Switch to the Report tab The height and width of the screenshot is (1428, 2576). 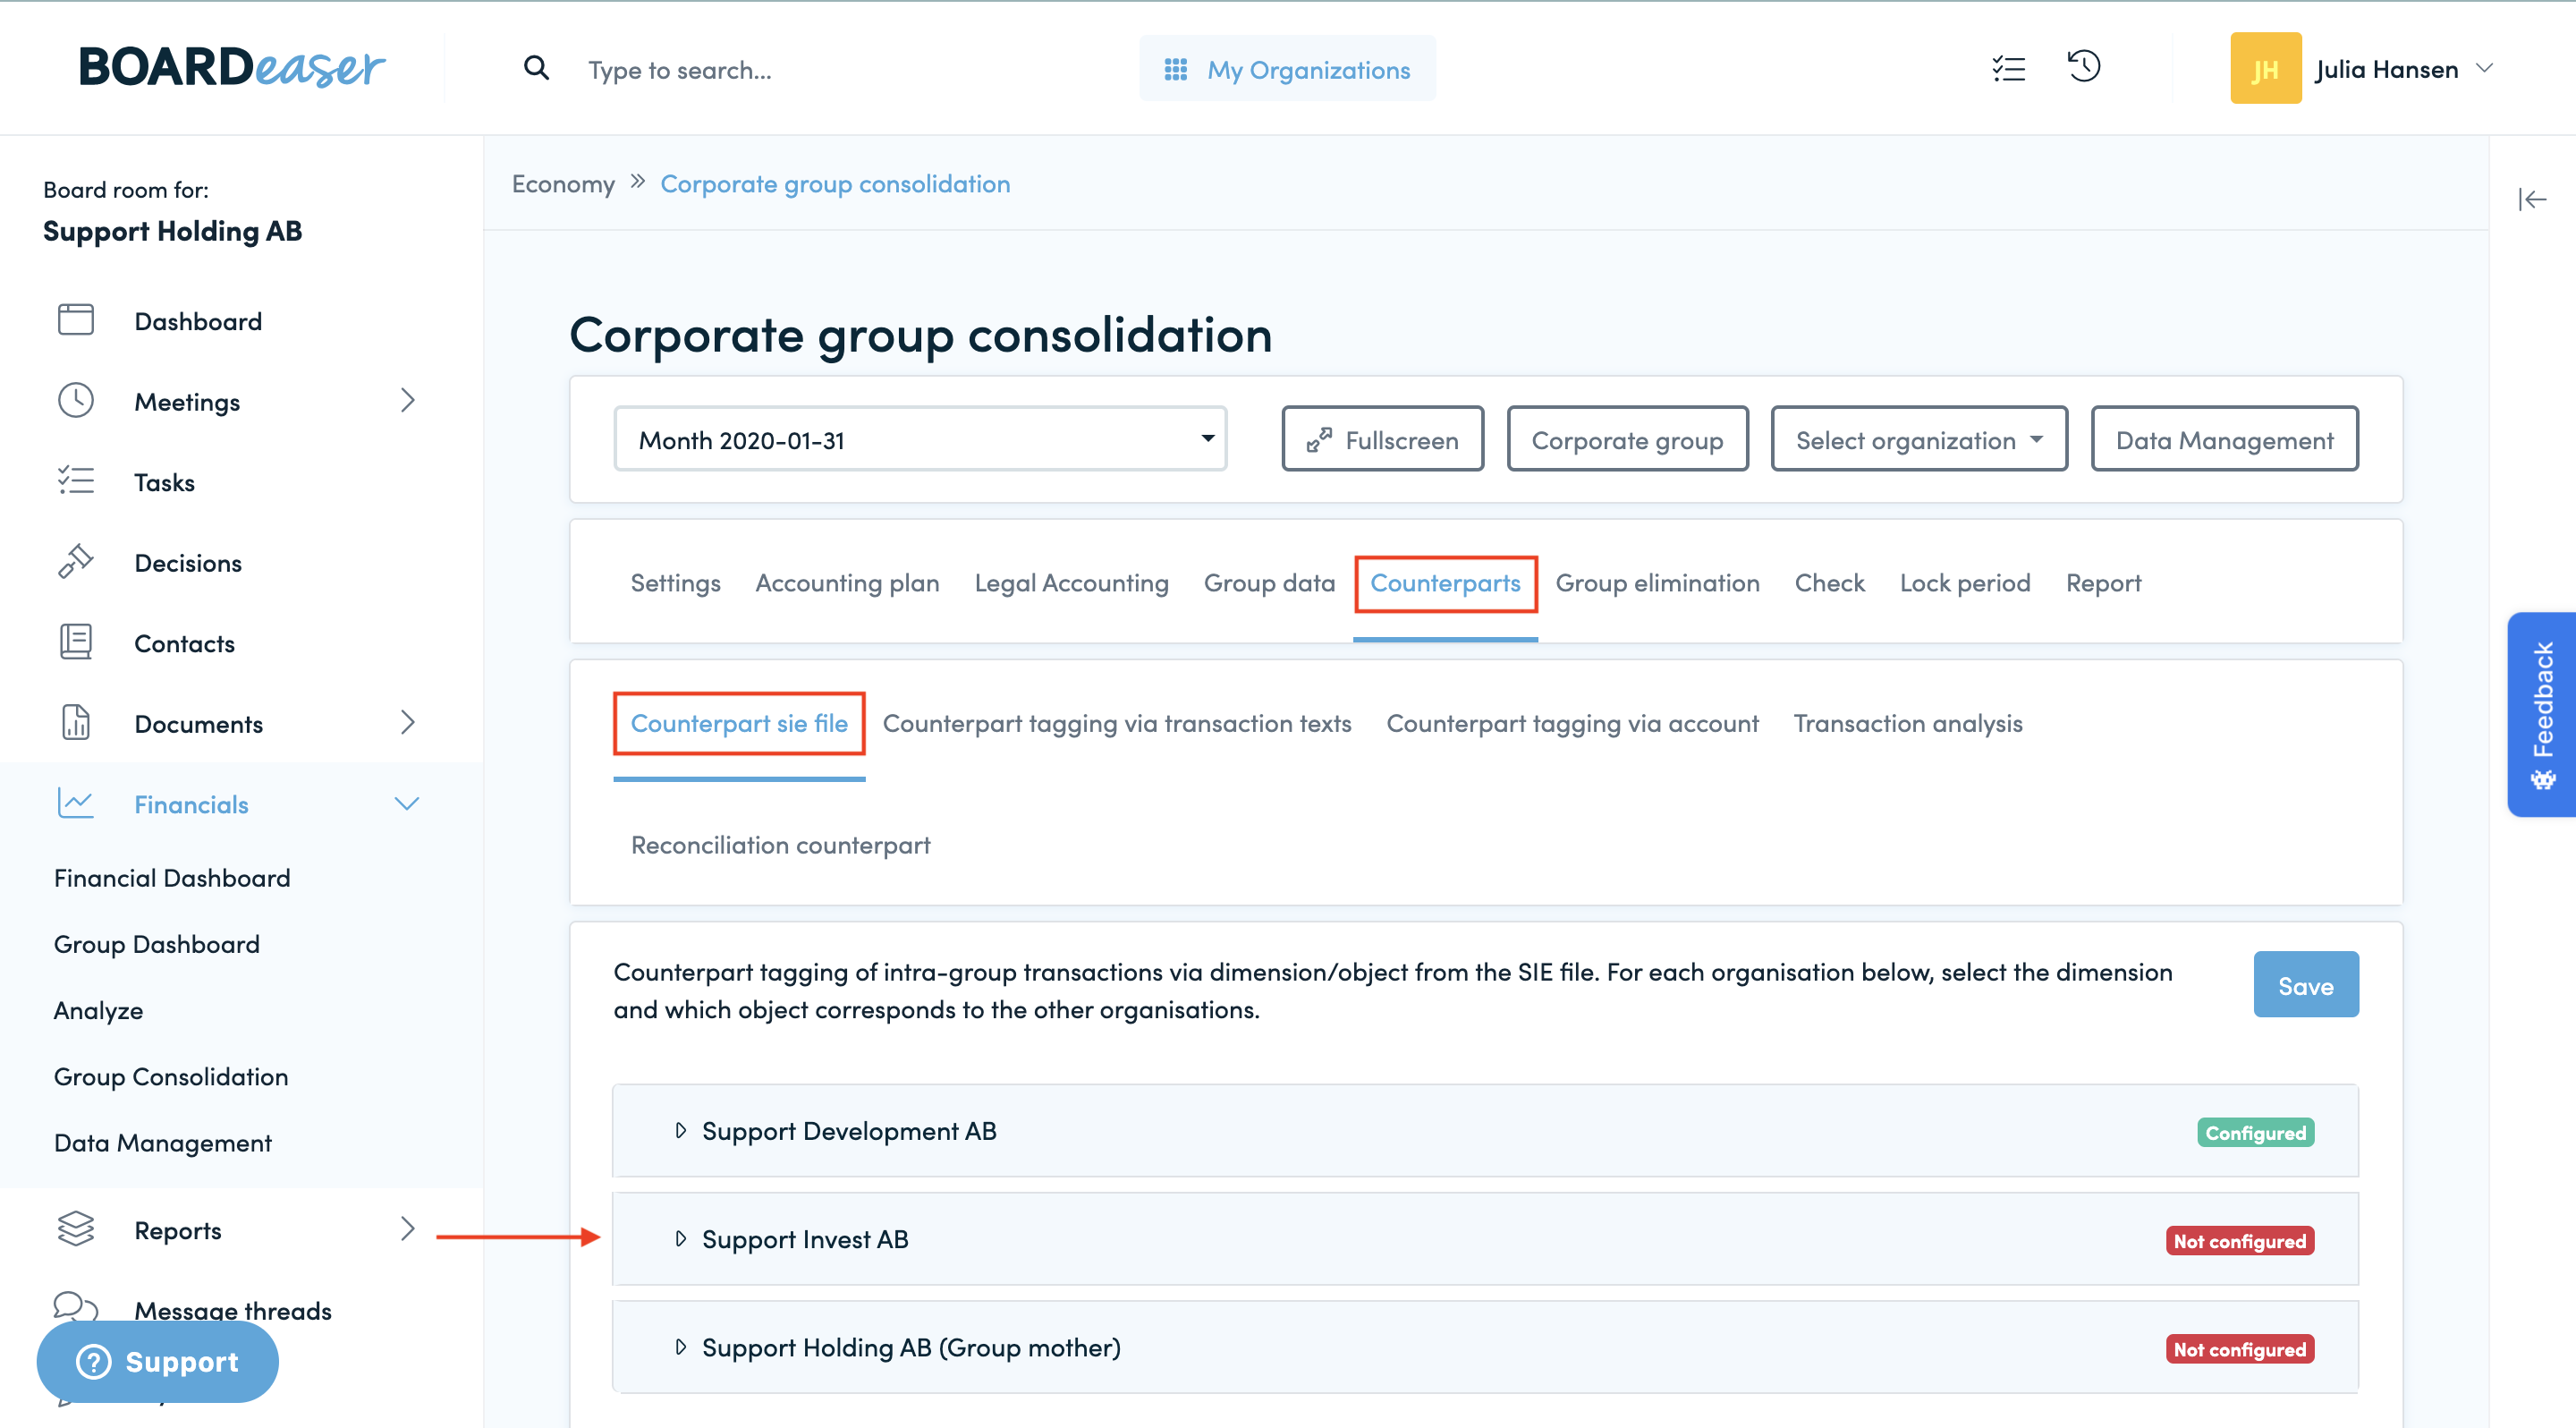coord(2103,583)
